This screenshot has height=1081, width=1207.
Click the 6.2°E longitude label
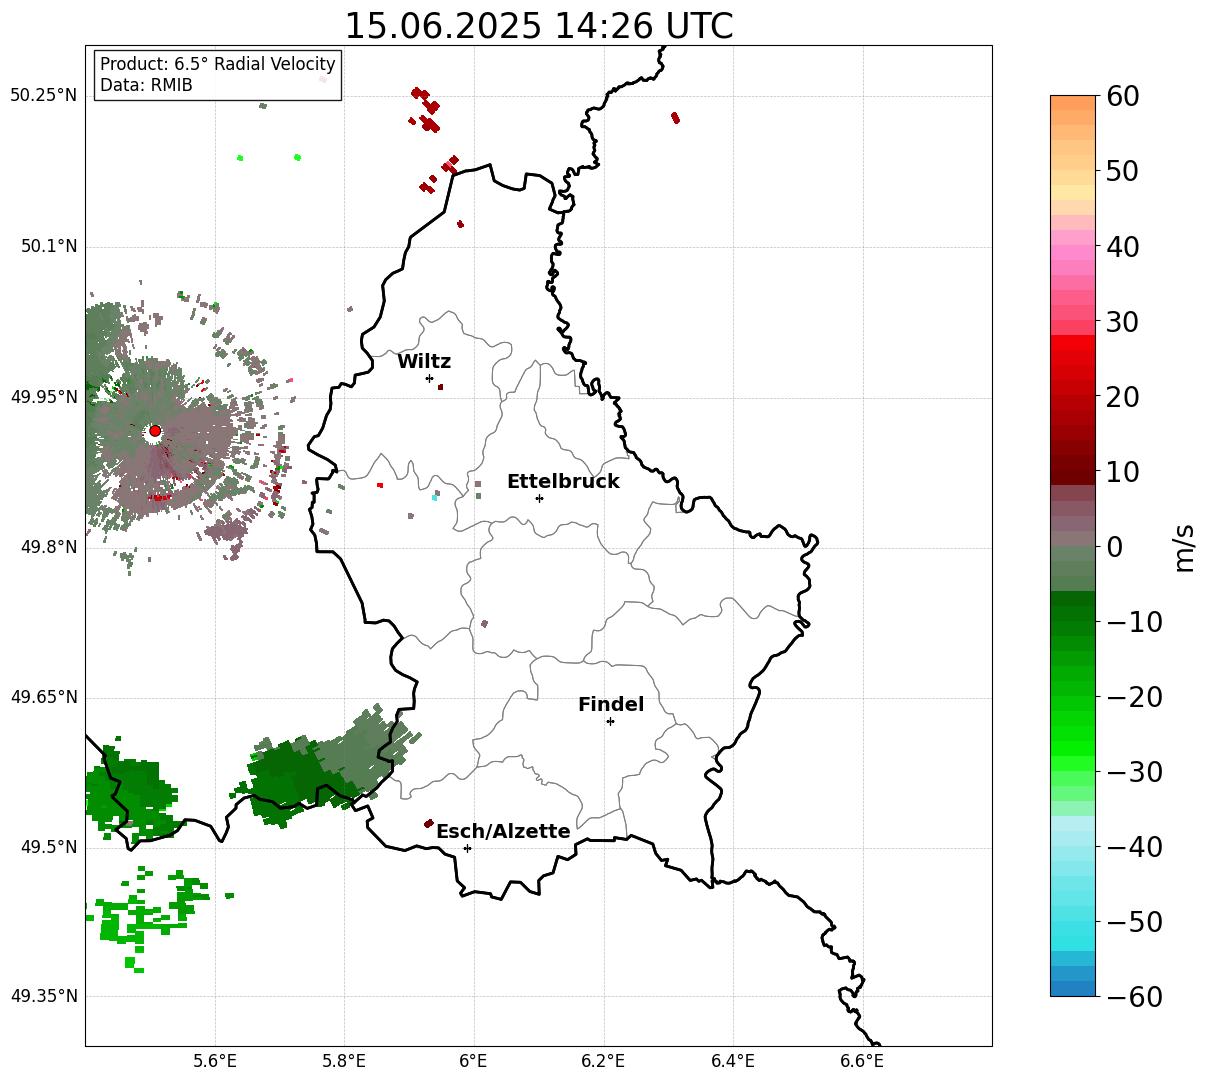click(x=604, y=1061)
